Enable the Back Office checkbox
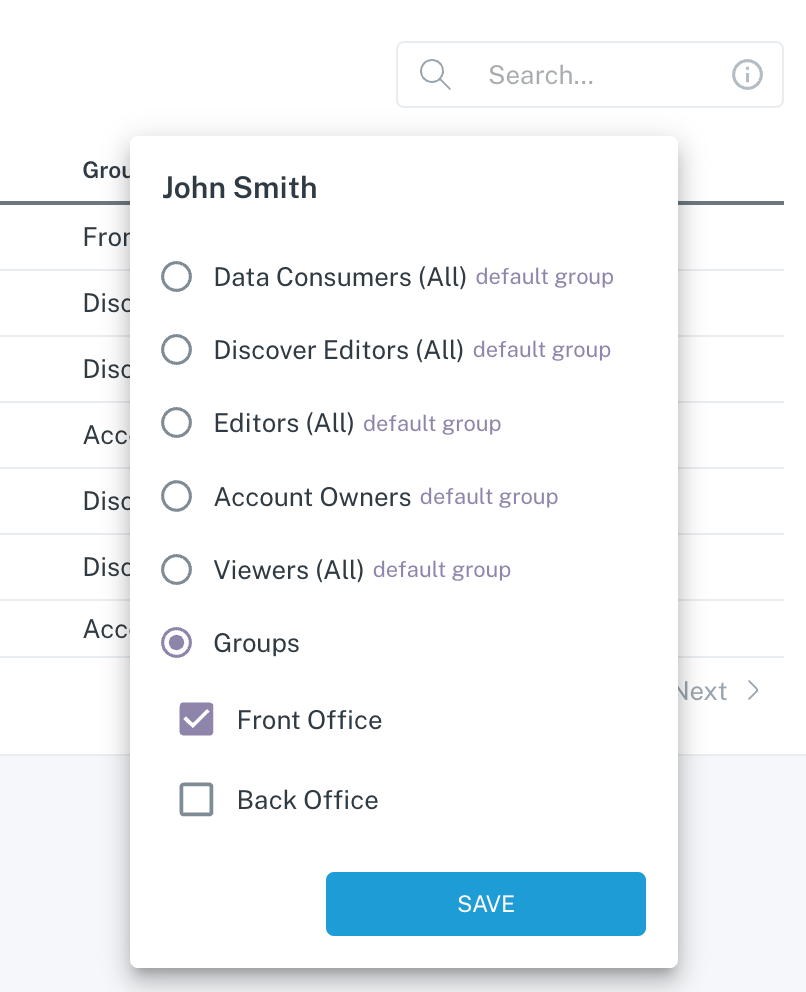The height and width of the screenshot is (992, 806). [197, 800]
